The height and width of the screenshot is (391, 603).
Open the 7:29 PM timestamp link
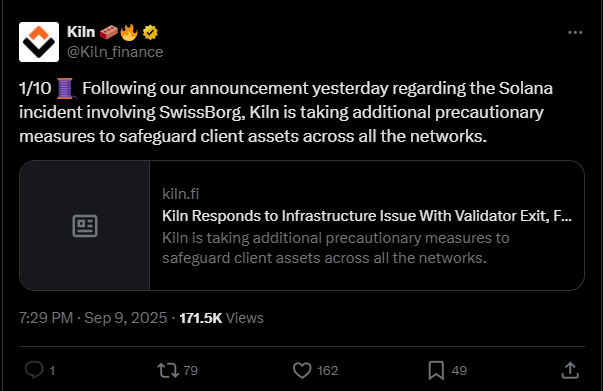[x=46, y=318]
